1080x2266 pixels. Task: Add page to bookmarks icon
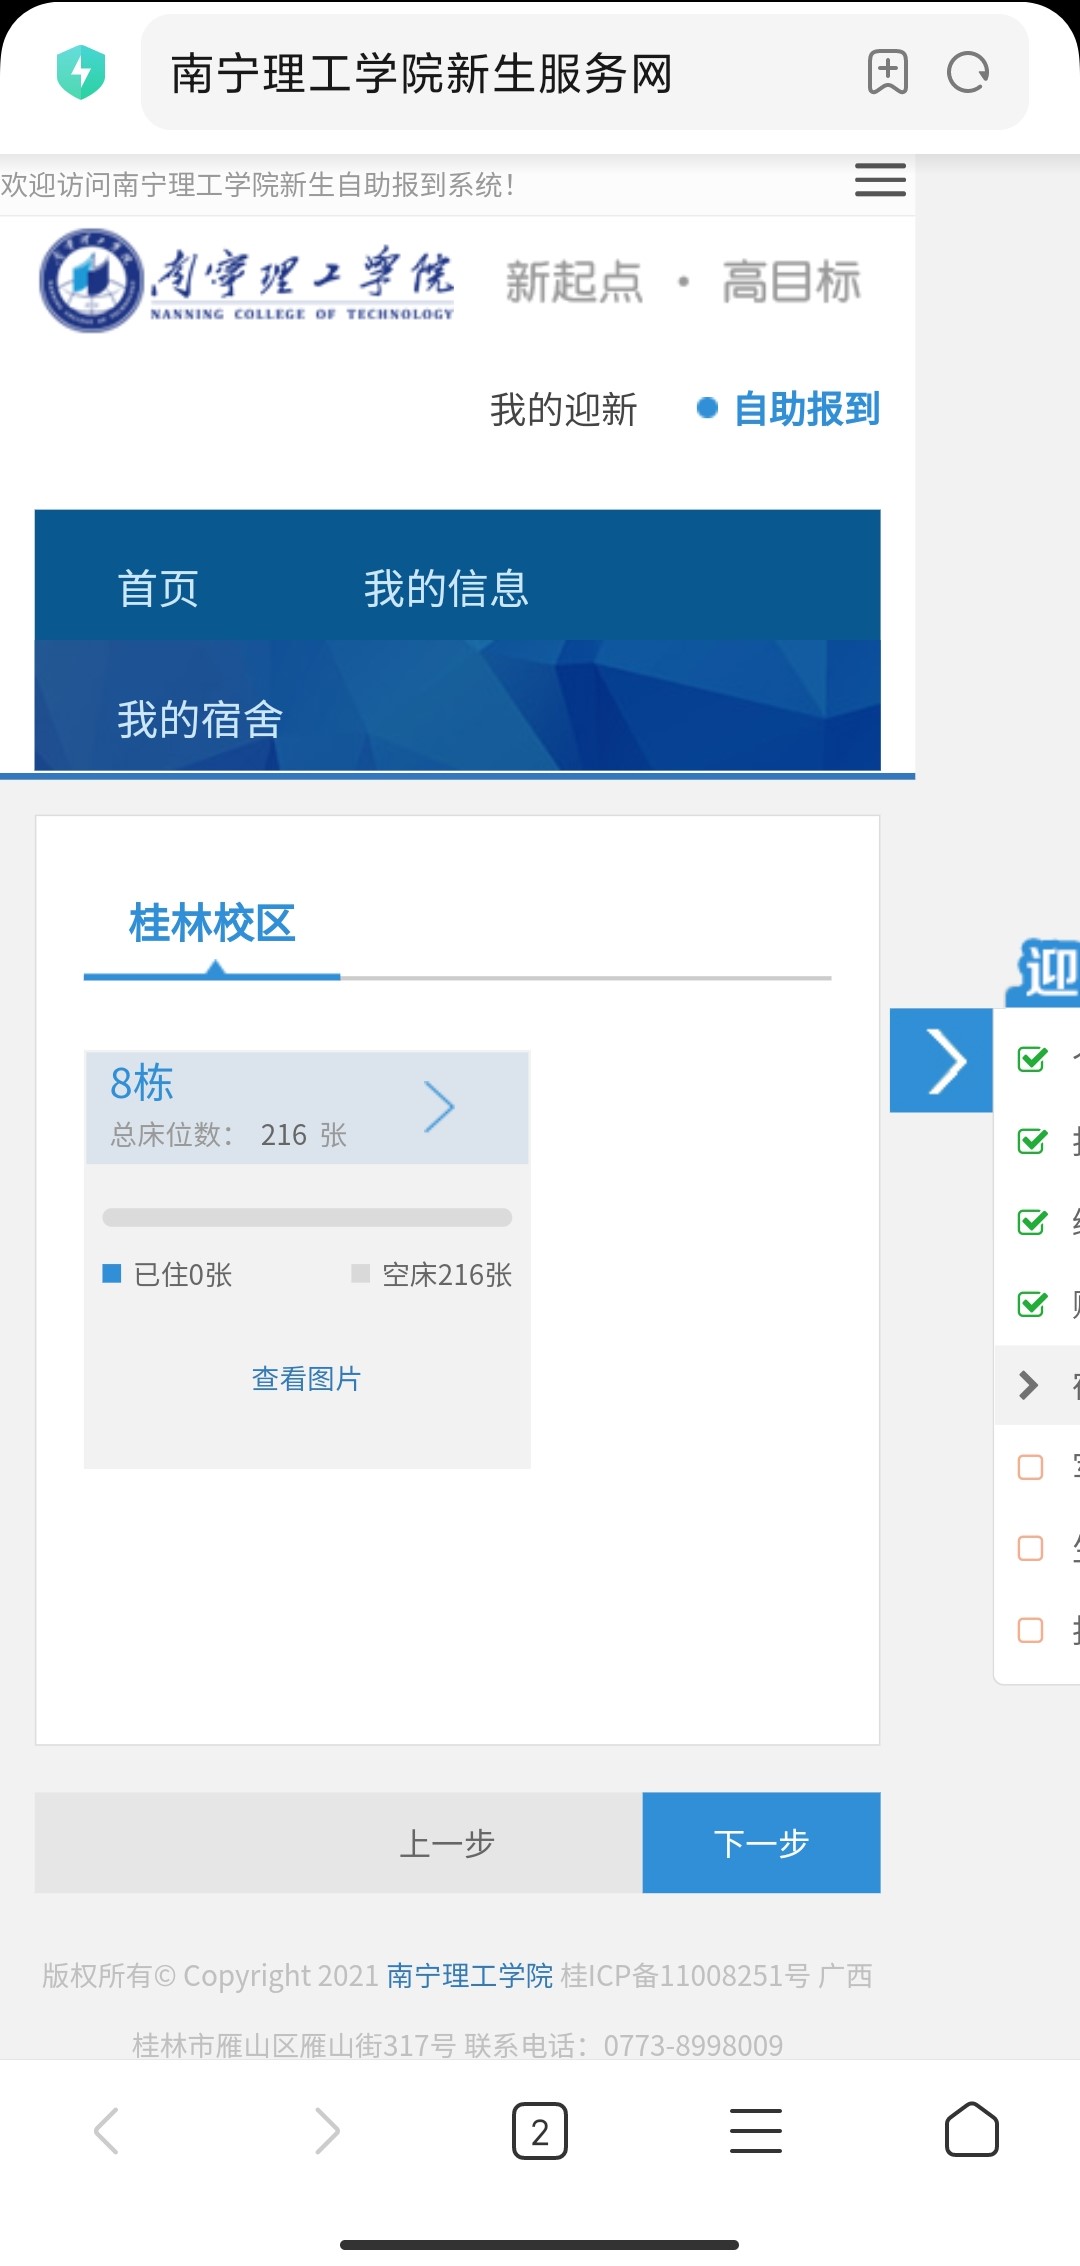pos(887,72)
